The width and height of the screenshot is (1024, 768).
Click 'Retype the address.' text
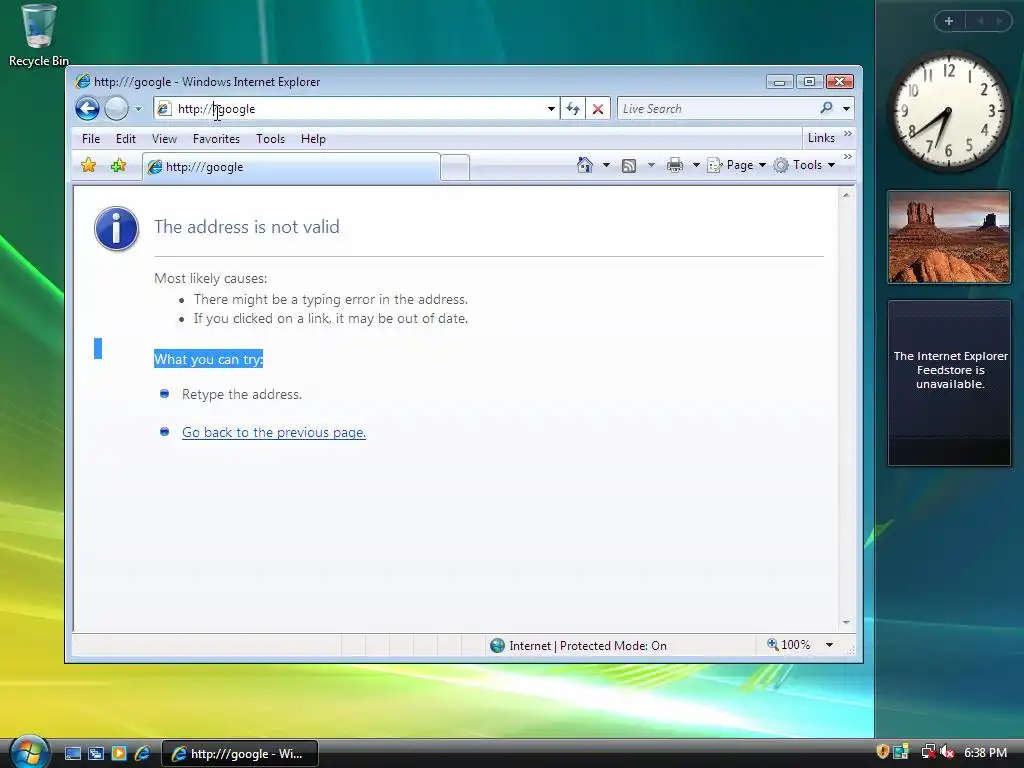[x=242, y=394]
